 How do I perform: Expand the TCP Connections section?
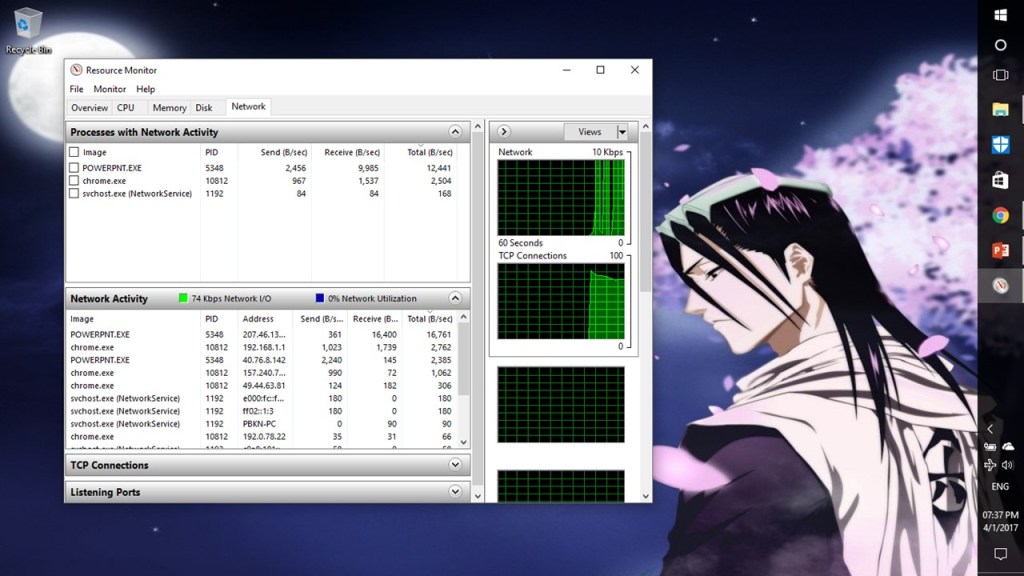pyautogui.click(x=456, y=465)
